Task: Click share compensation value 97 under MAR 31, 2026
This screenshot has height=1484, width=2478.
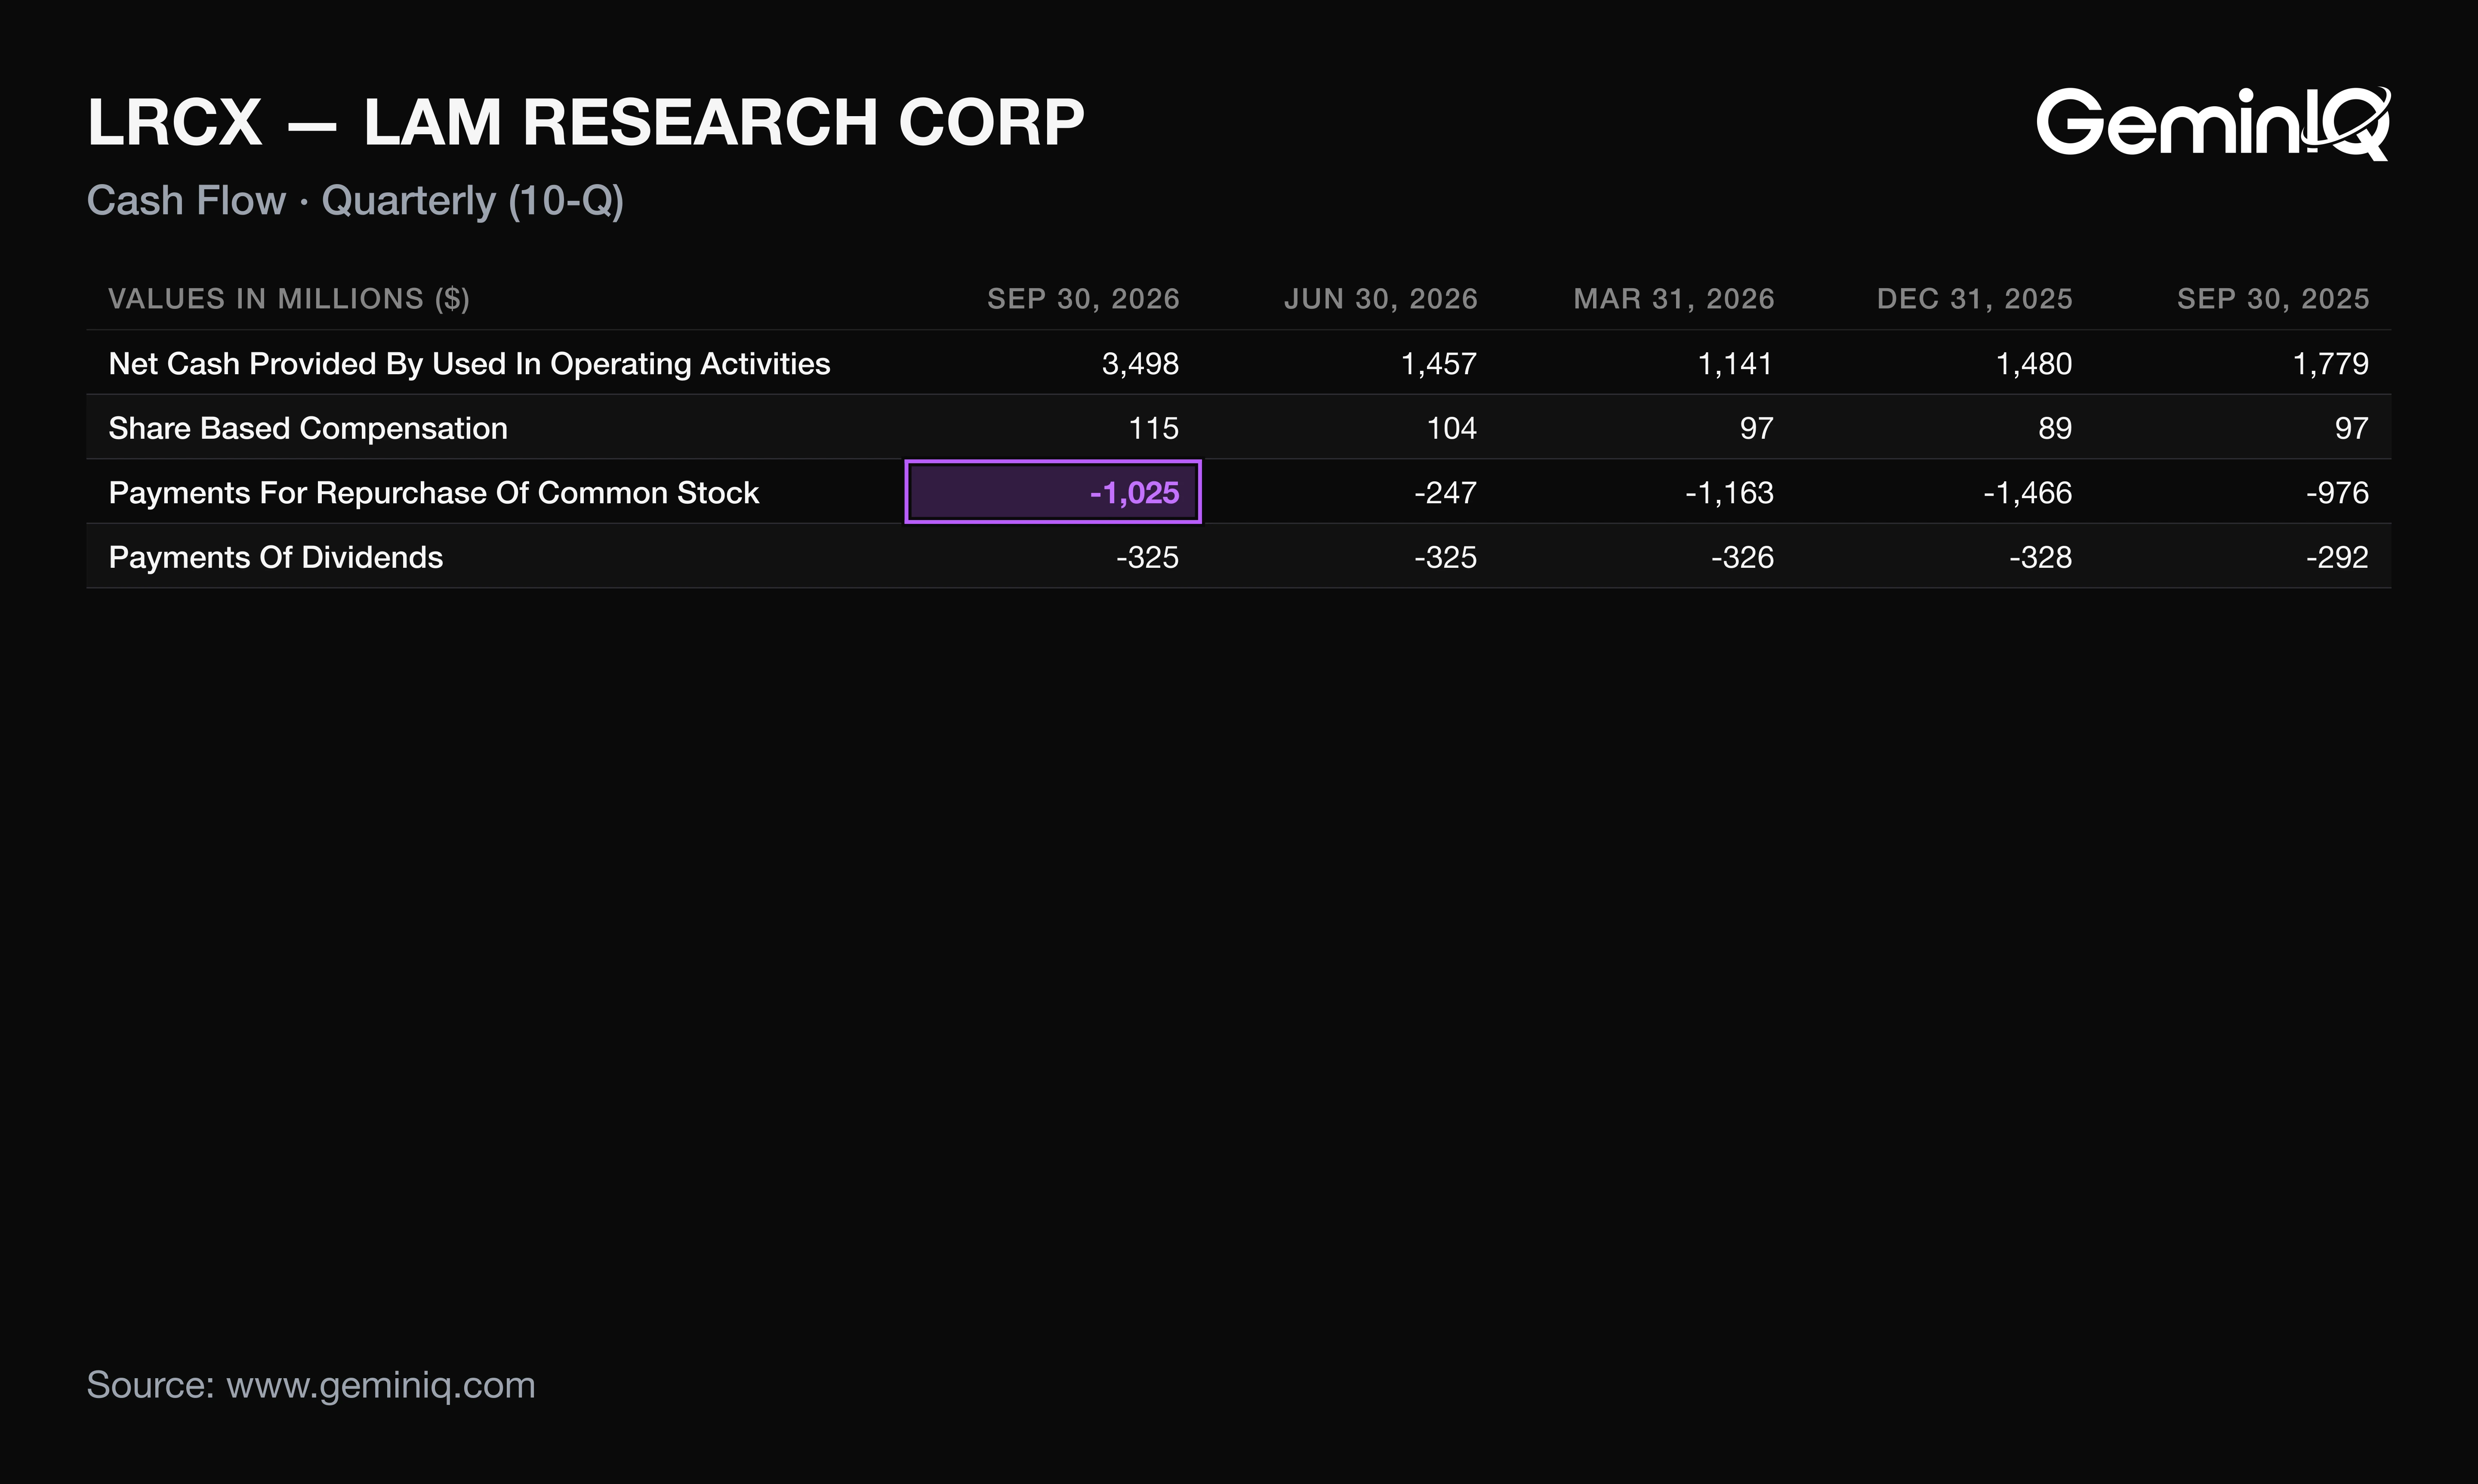Action: [1756, 428]
